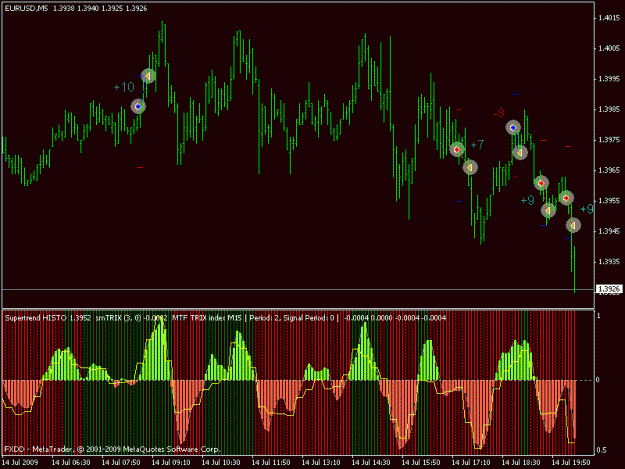Click yellow arrow exit marker under the -8 trade's blue diamond
Viewport: 625px width, 469px height.
(520, 152)
